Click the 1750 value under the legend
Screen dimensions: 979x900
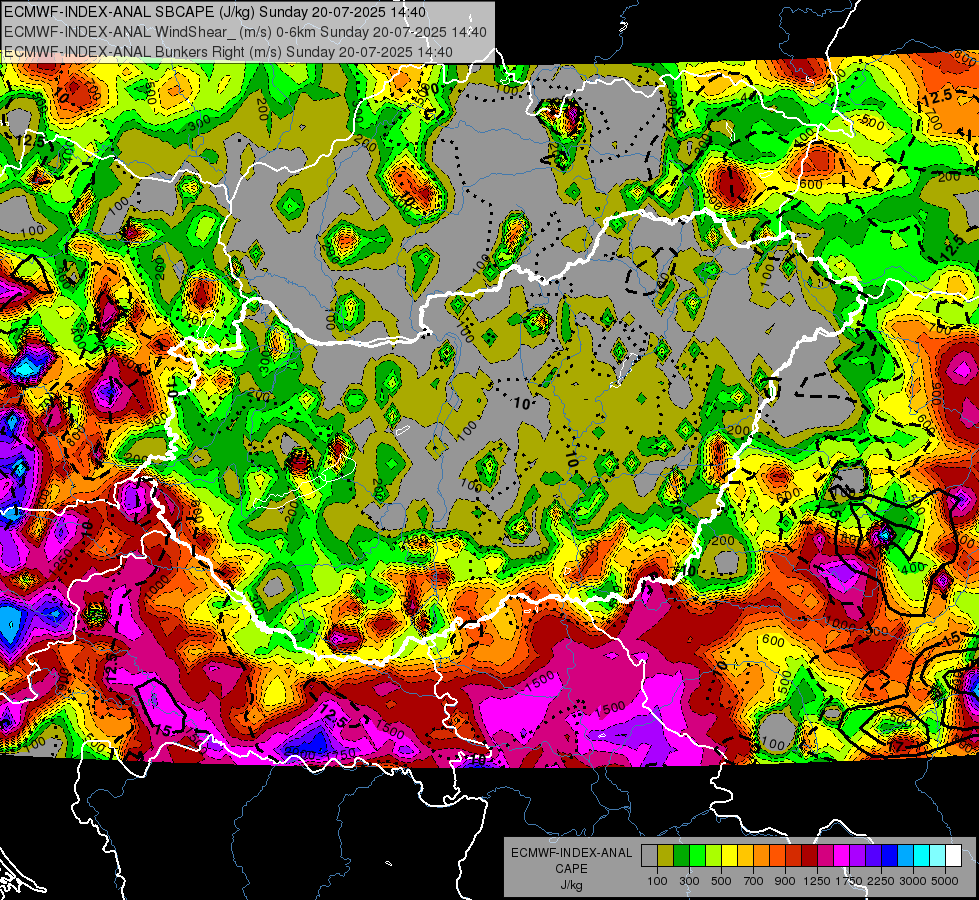(850, 881)
